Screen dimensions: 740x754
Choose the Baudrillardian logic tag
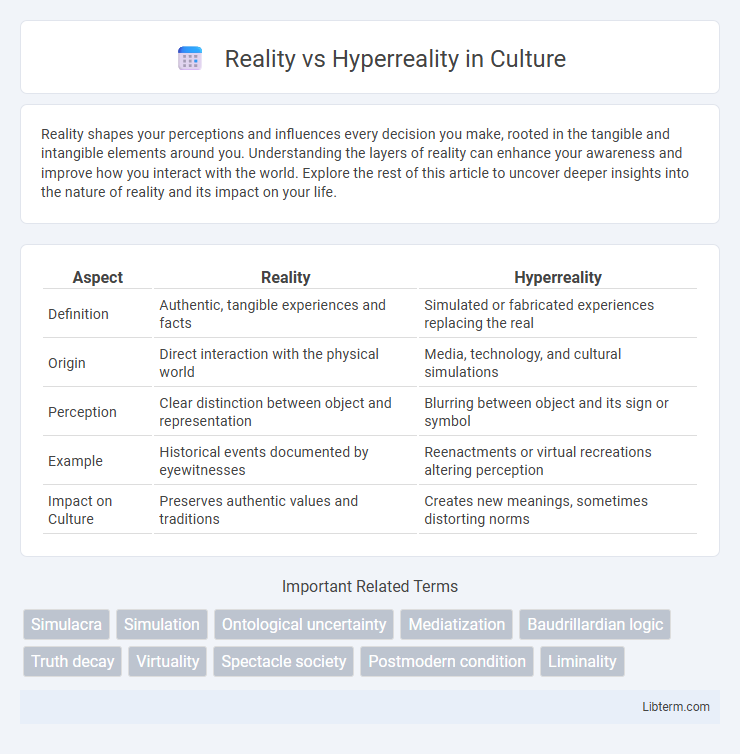[x=595, y=624]
